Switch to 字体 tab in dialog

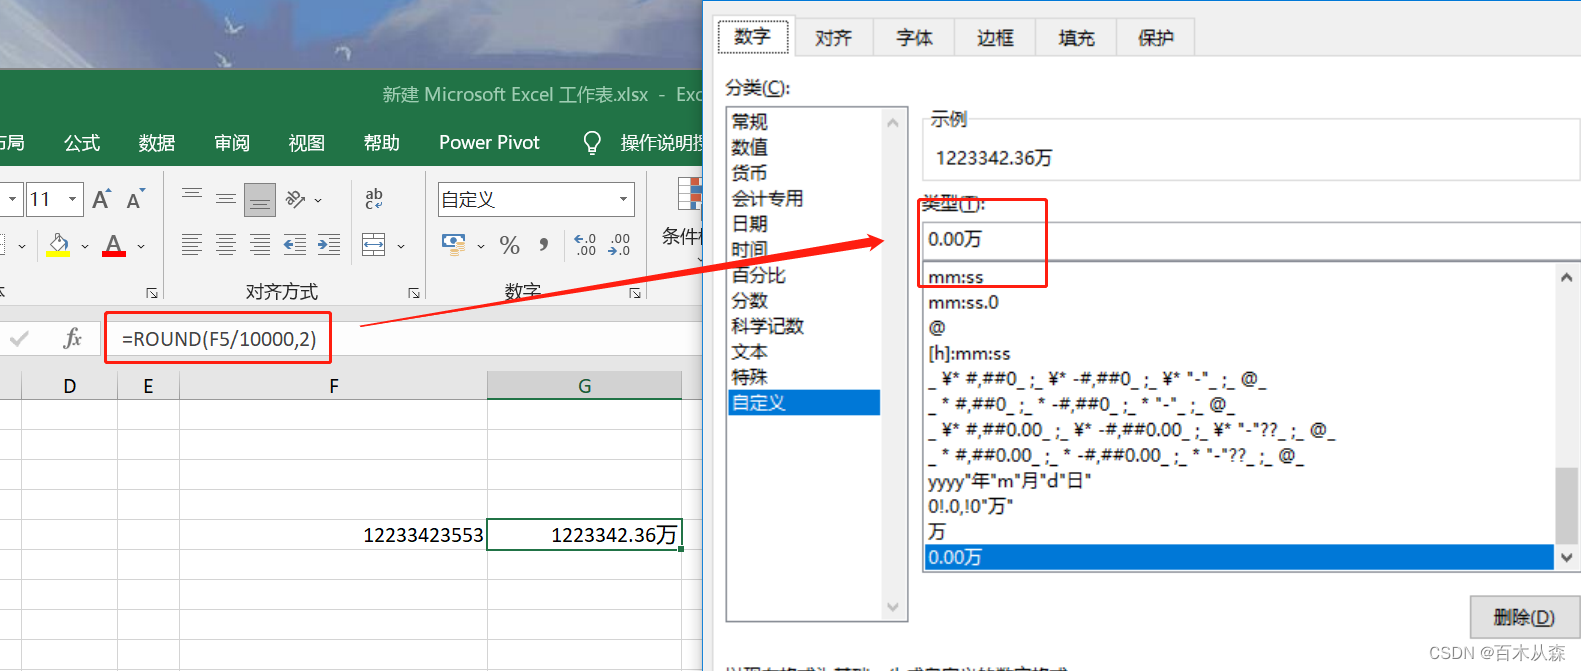(x=915, y=37)
